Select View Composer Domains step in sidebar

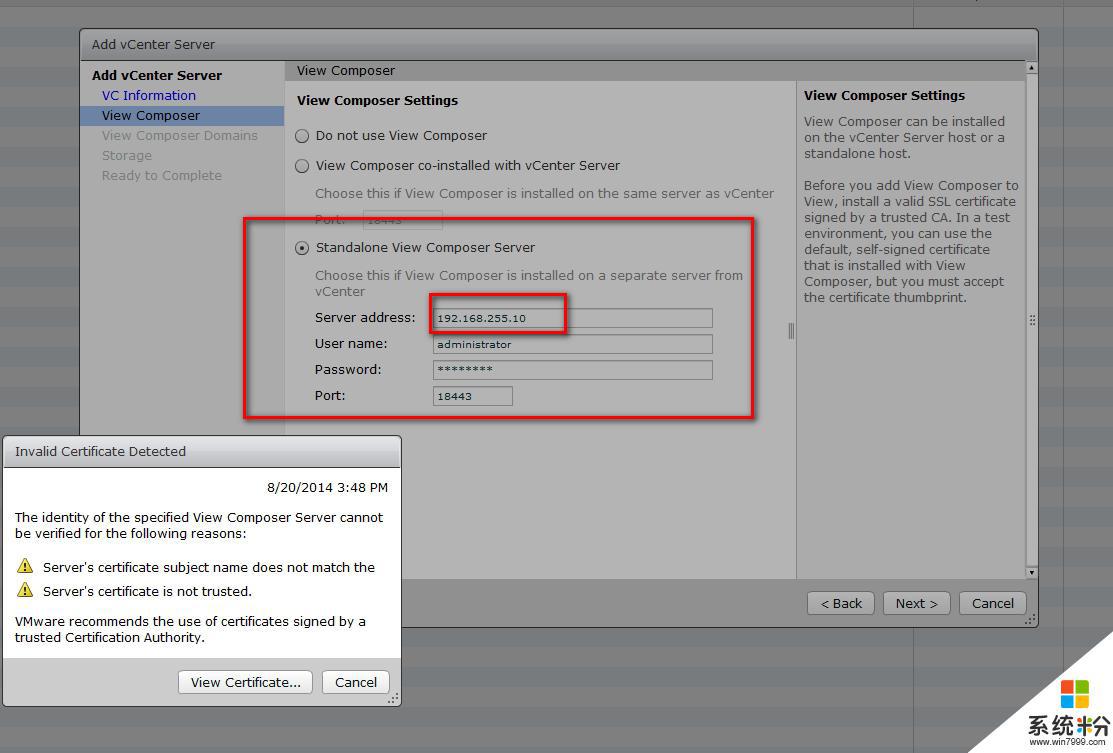point(180,136)
